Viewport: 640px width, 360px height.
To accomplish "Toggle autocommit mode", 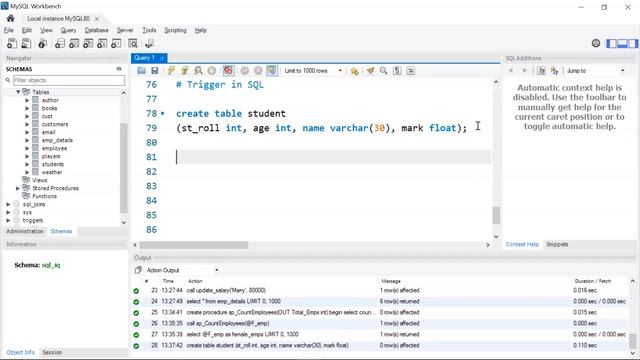I will 271,71.
